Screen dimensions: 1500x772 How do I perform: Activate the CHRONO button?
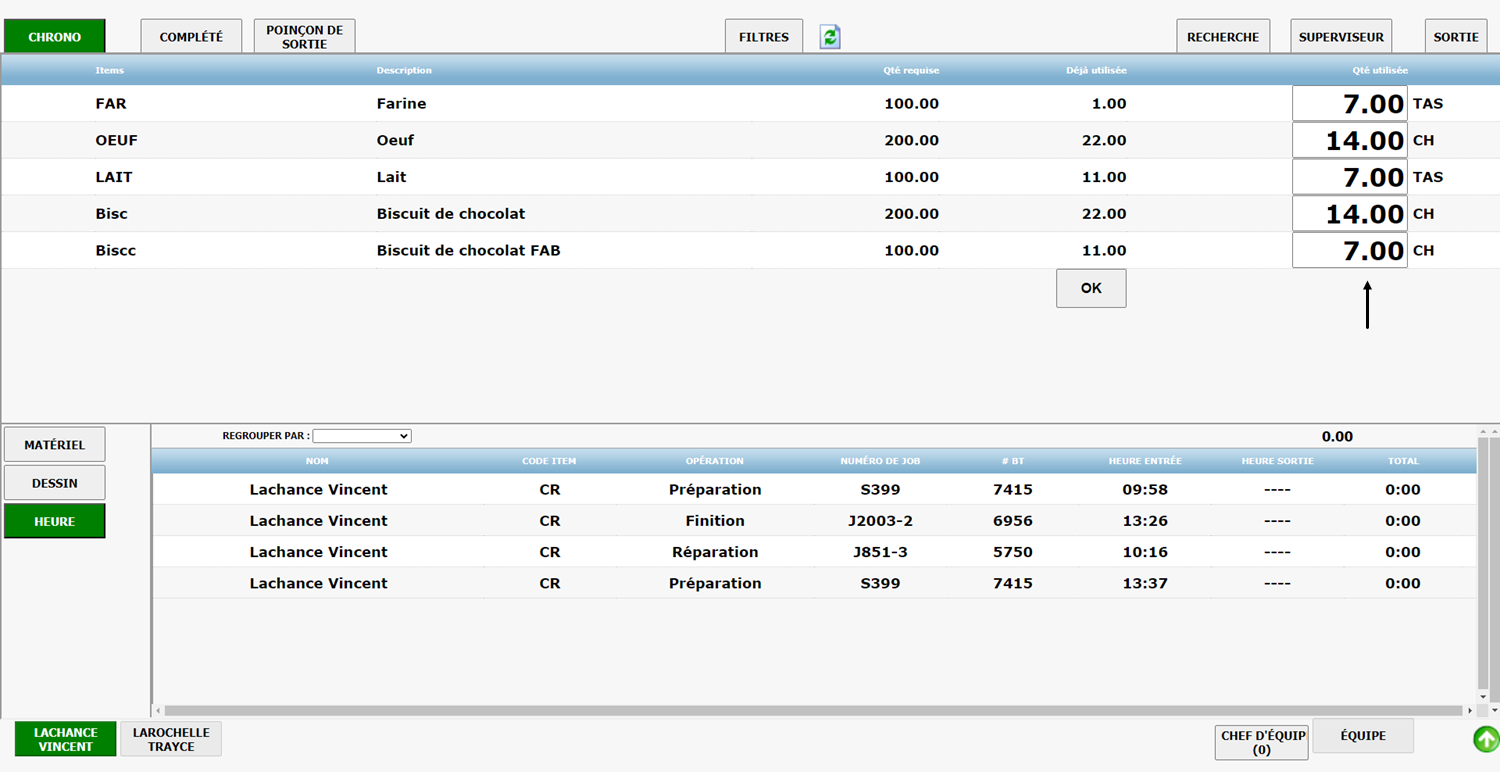coord(55,37)
